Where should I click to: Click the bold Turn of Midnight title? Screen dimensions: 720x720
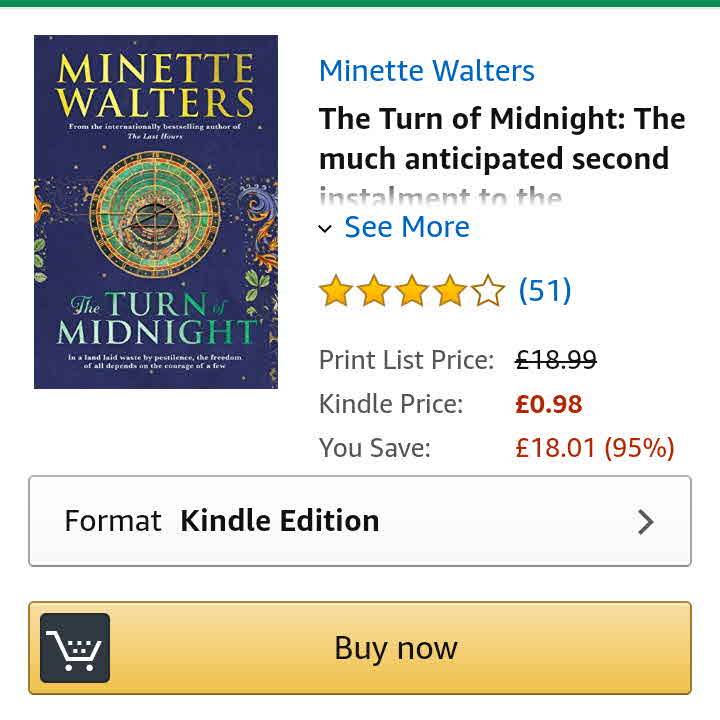coord(502,138)
